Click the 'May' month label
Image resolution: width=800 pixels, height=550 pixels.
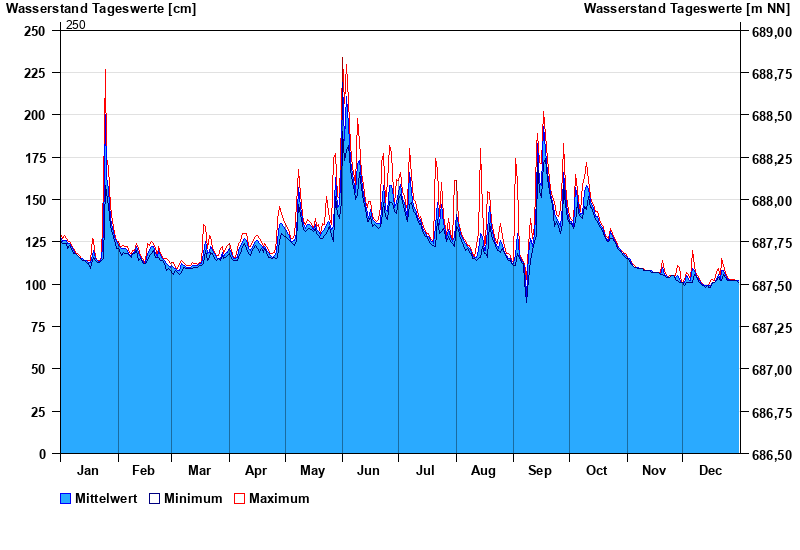(312, 470)
